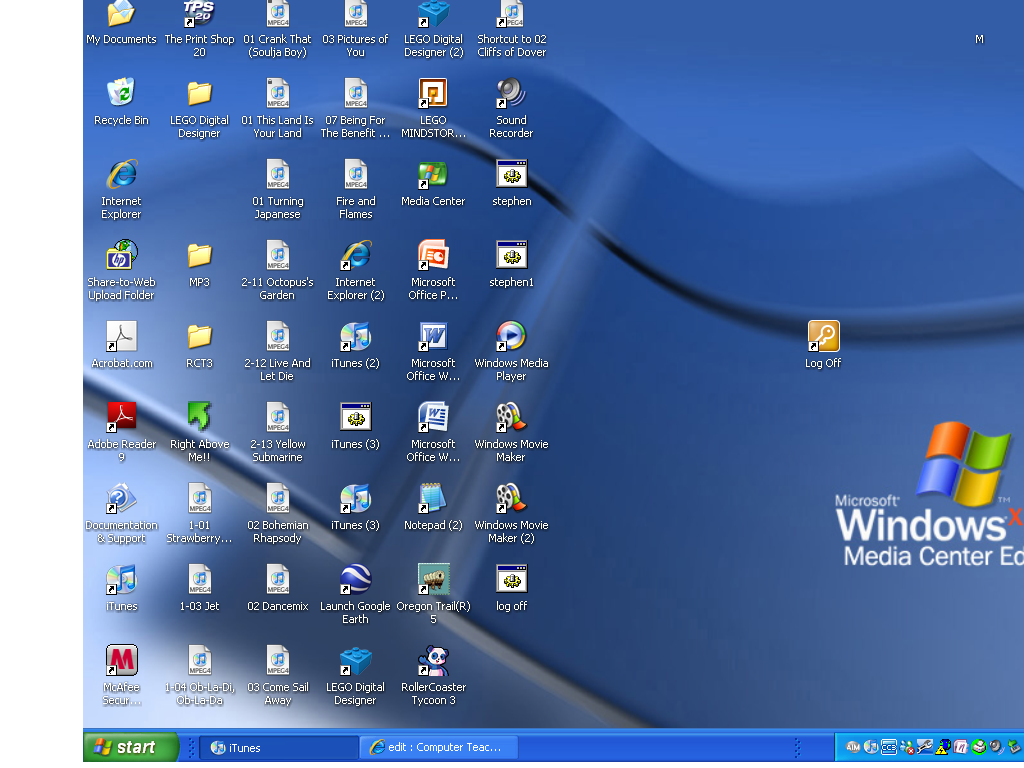Select McAfee Security desktop shortcut

121,675
